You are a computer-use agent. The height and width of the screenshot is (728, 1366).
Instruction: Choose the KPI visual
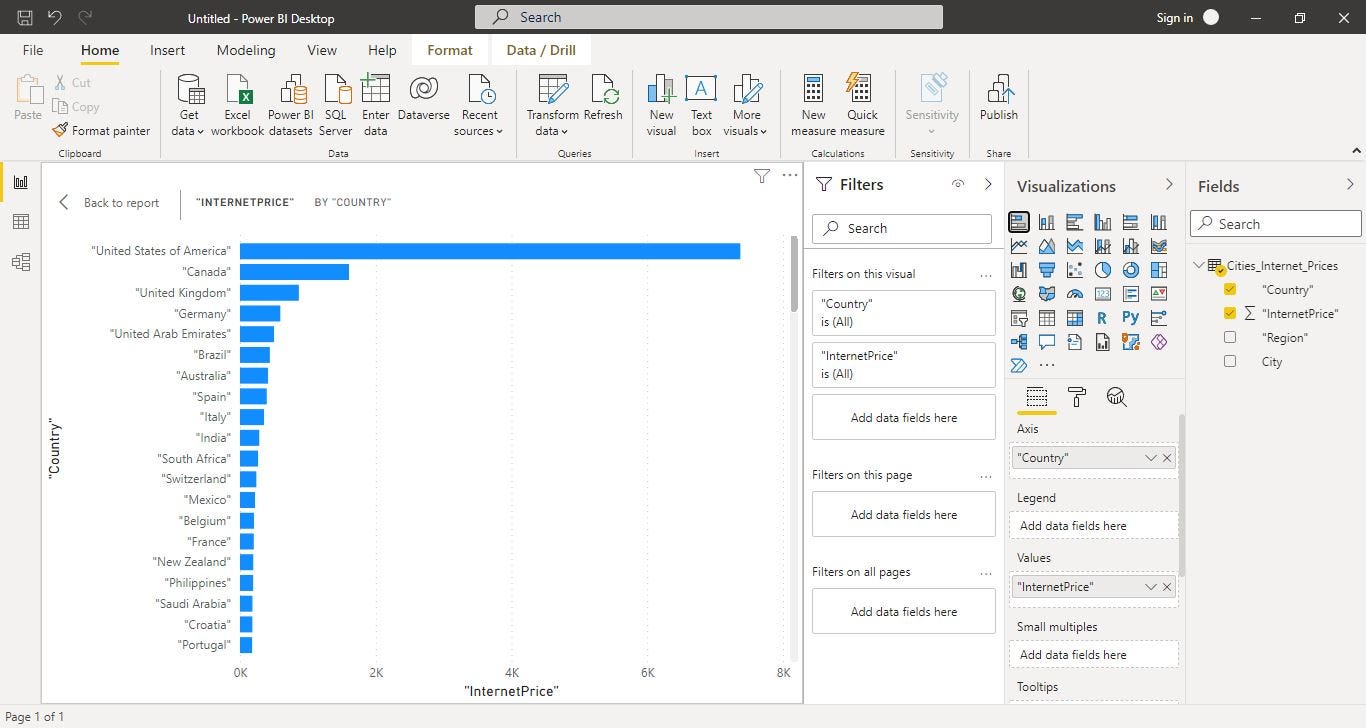[1159, 294]
